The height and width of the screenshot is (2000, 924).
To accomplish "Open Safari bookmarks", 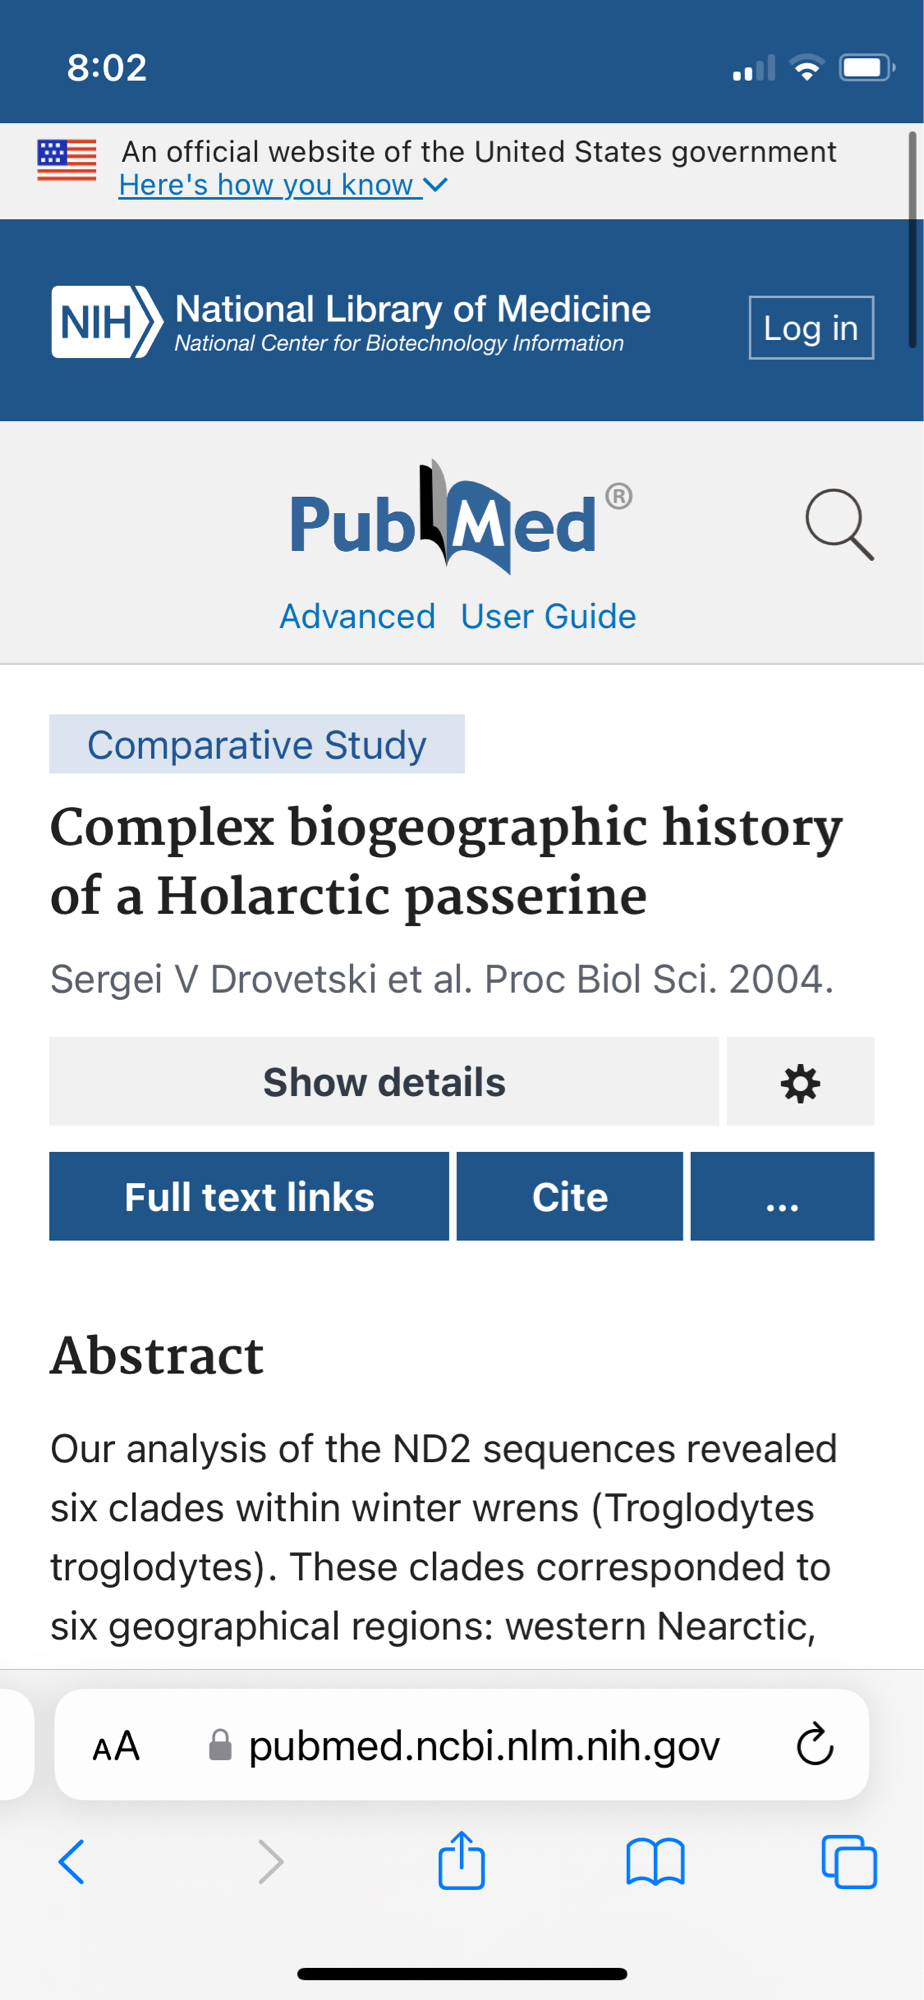I will (655, 1862).
